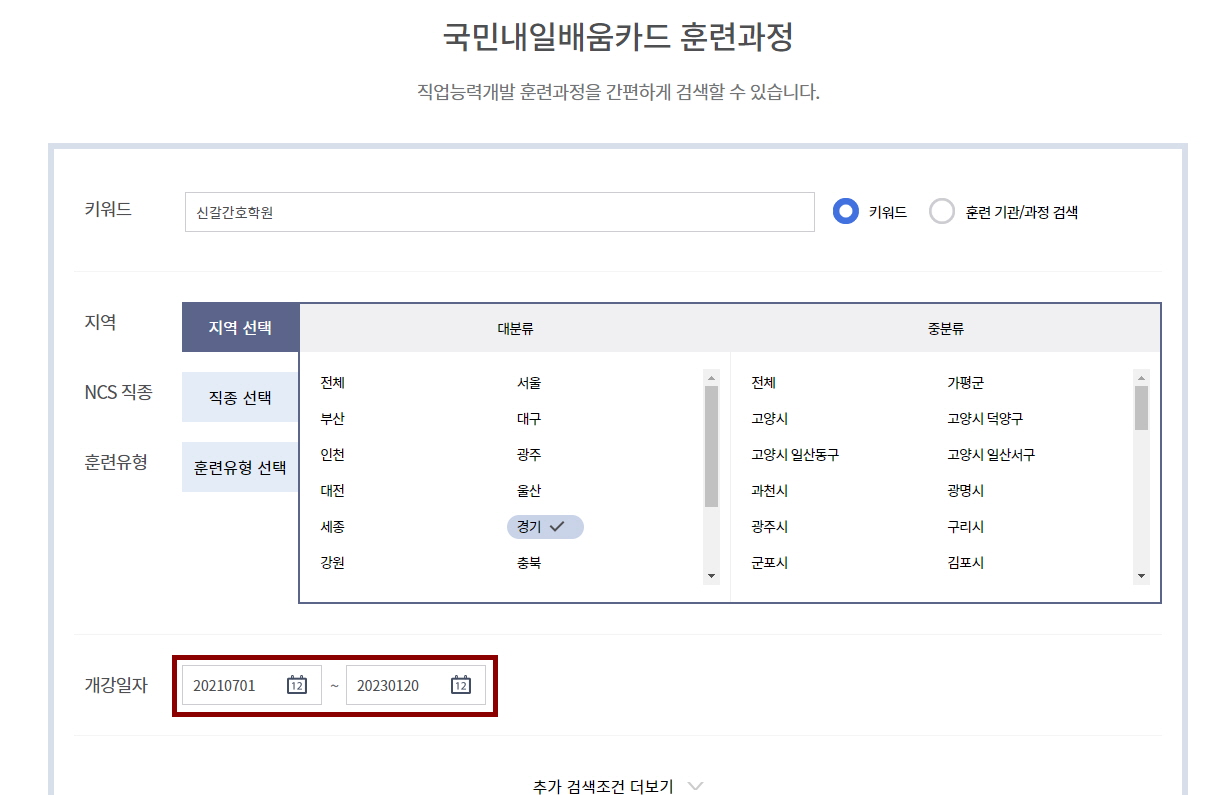1229x795 pixels.
Task: Open the 훈련유형 선택 tab
Action: [240, 467]
